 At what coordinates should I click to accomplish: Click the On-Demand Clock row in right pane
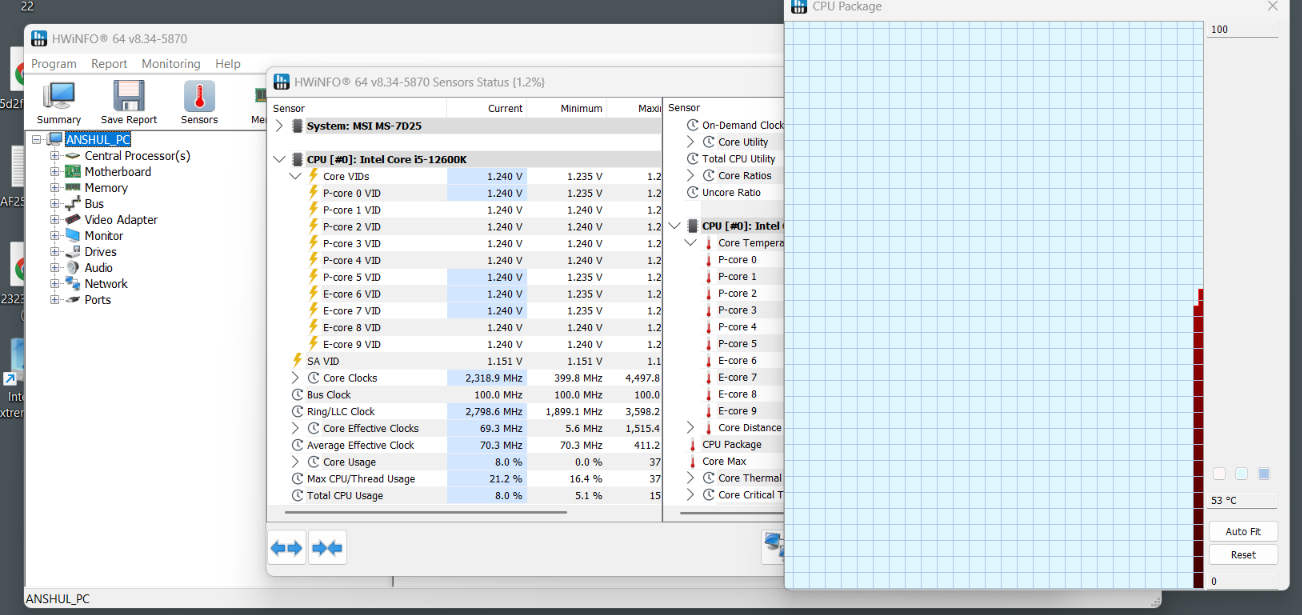[743, 125]
